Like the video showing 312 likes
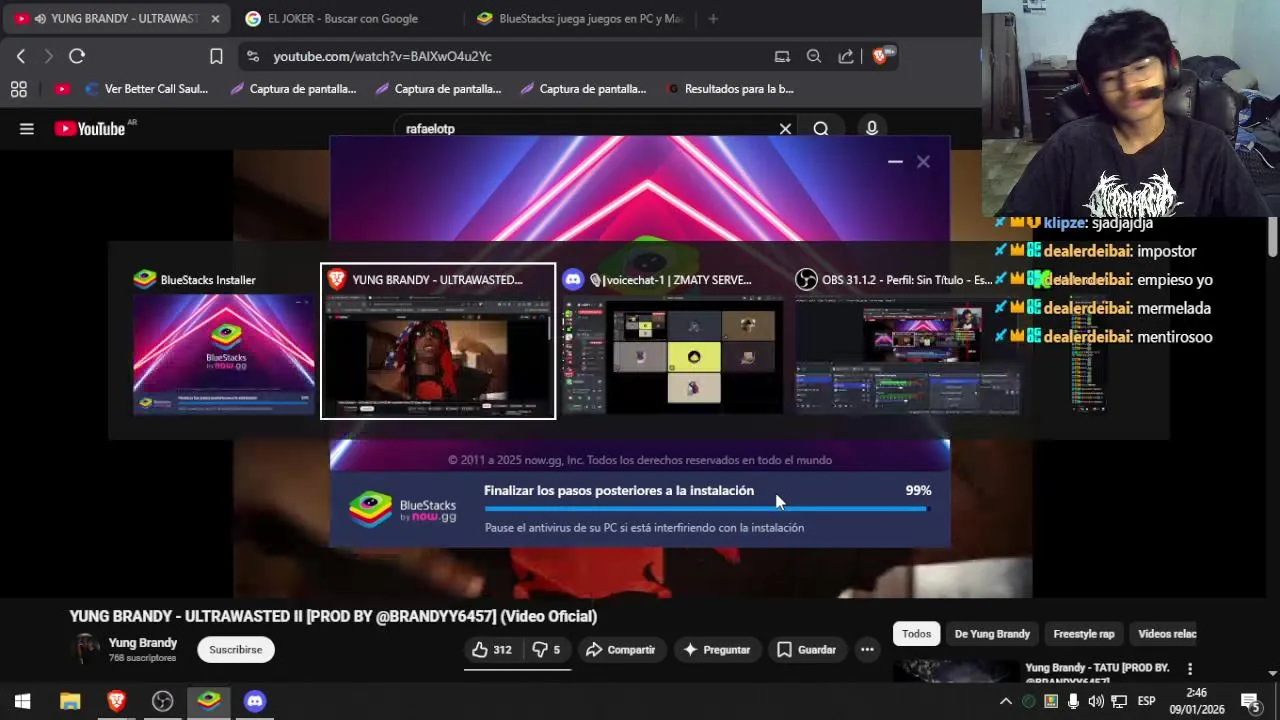Screen dimensions: 1280x720 click(491, 650)
